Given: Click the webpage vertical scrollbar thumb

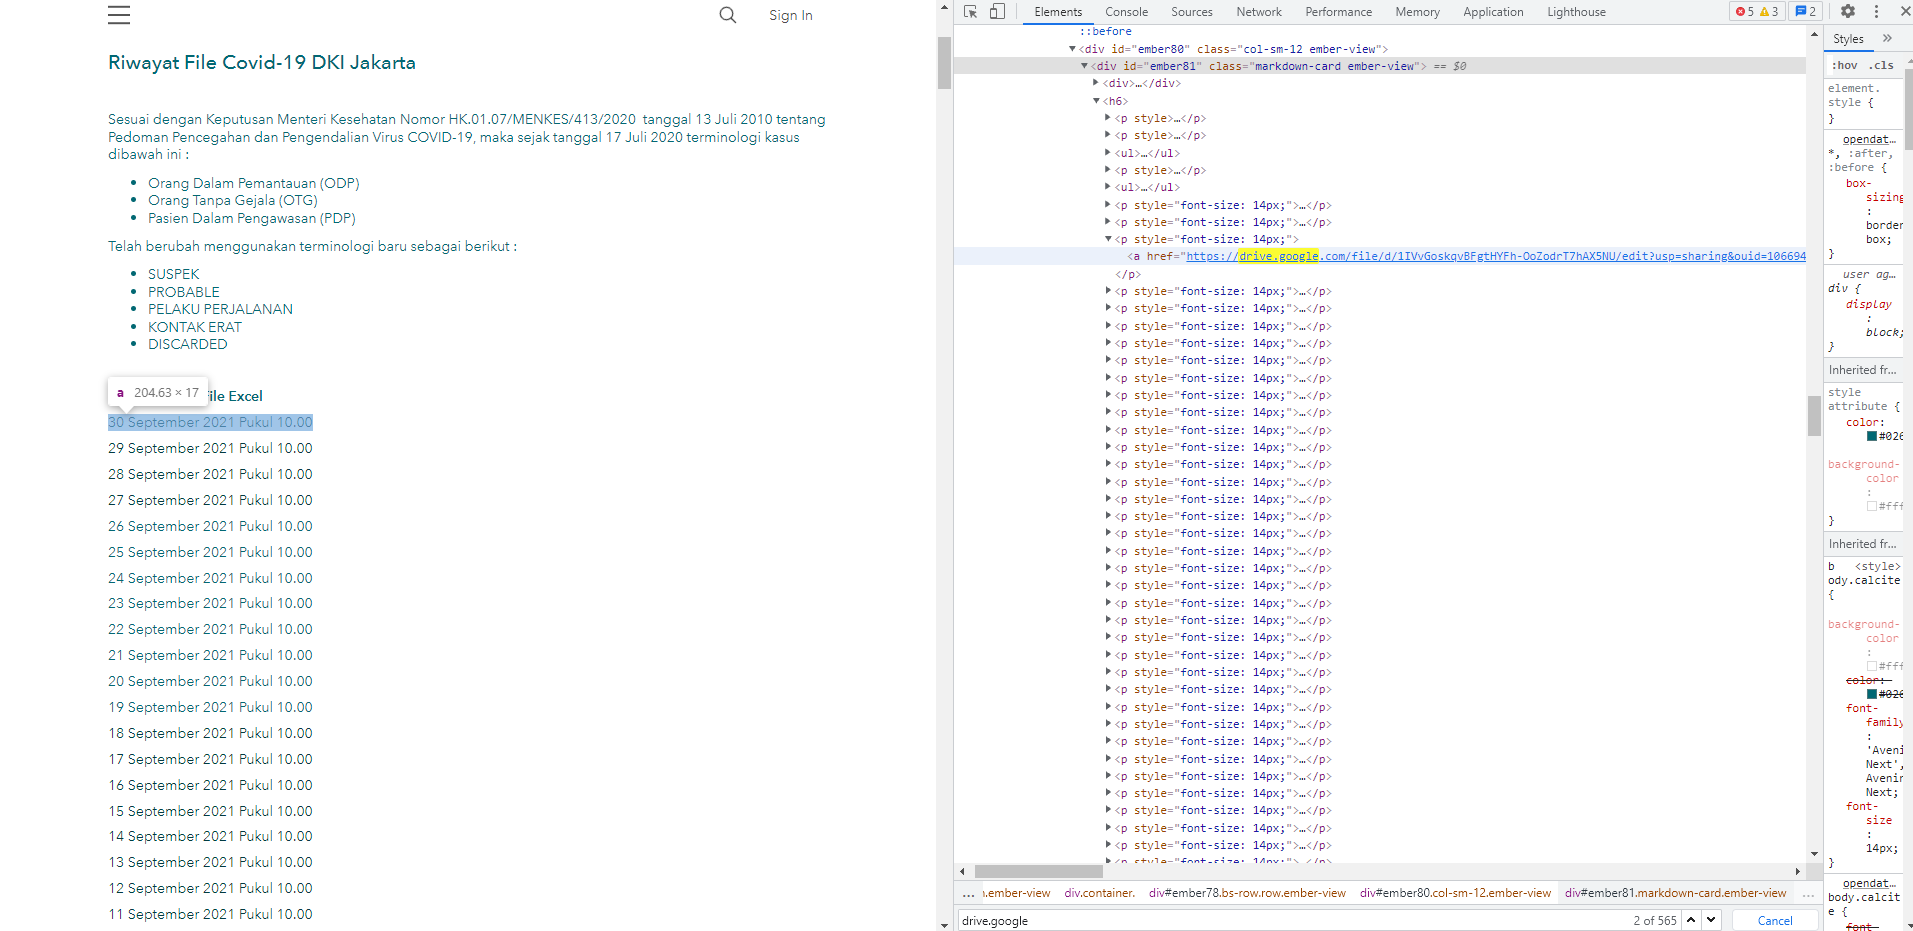Looking at the screenshot, I should pyautogui.click(x=944, y=63).
